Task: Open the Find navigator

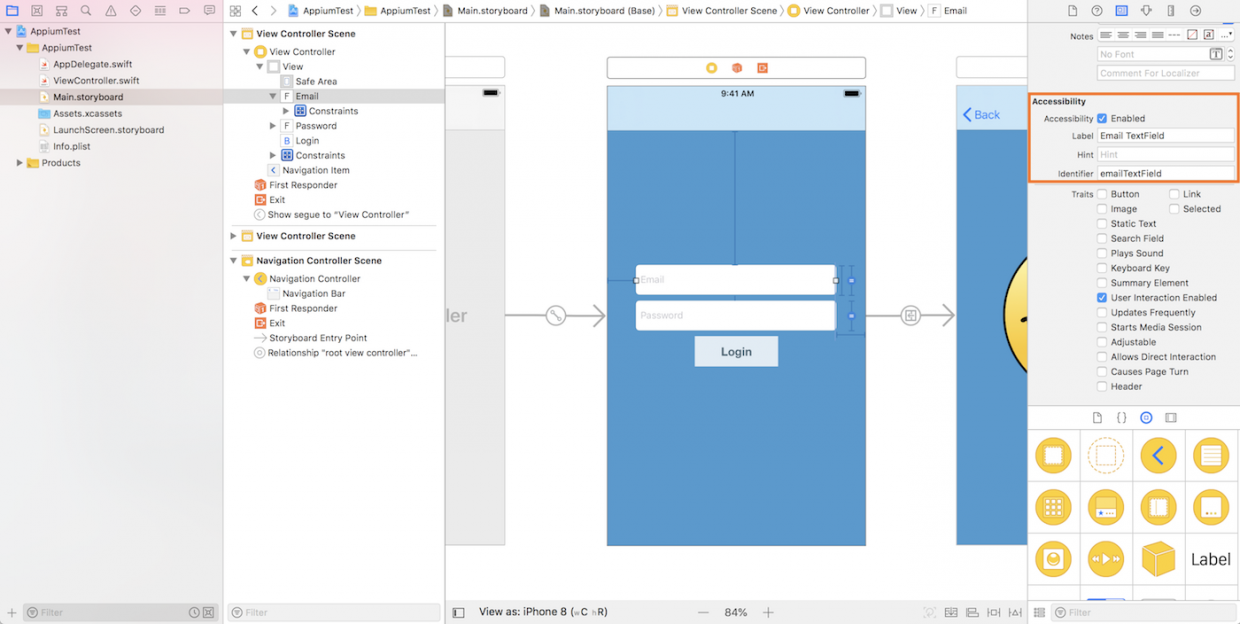Action: tap(85, 9)
